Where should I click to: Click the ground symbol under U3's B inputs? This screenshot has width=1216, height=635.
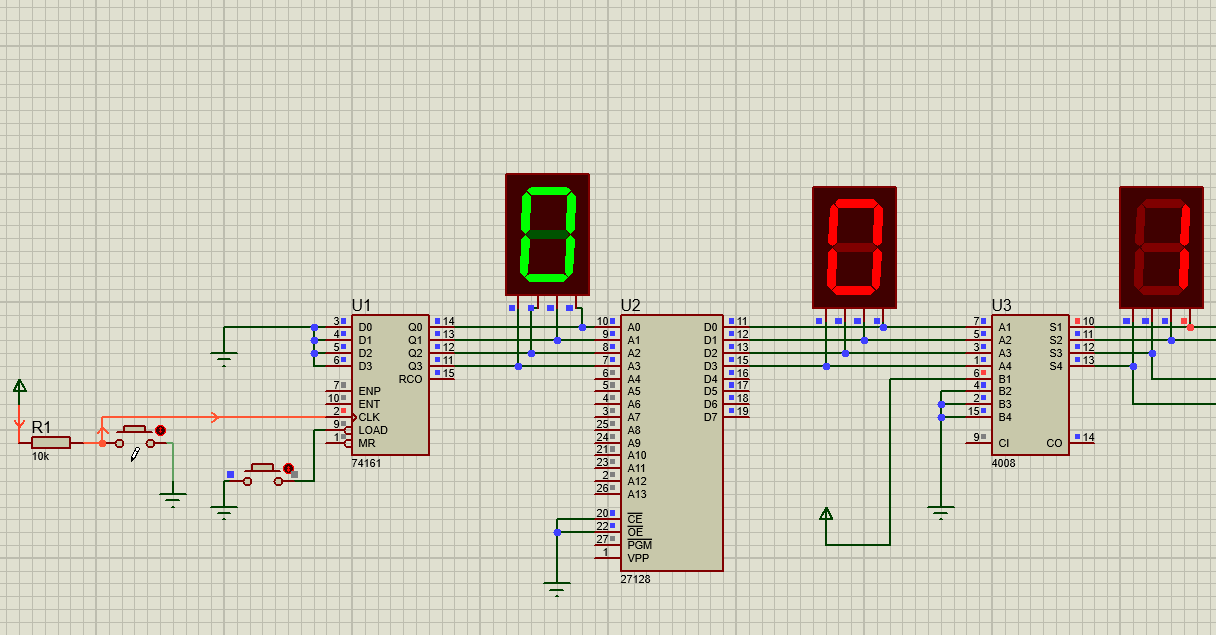coord(940,514)
